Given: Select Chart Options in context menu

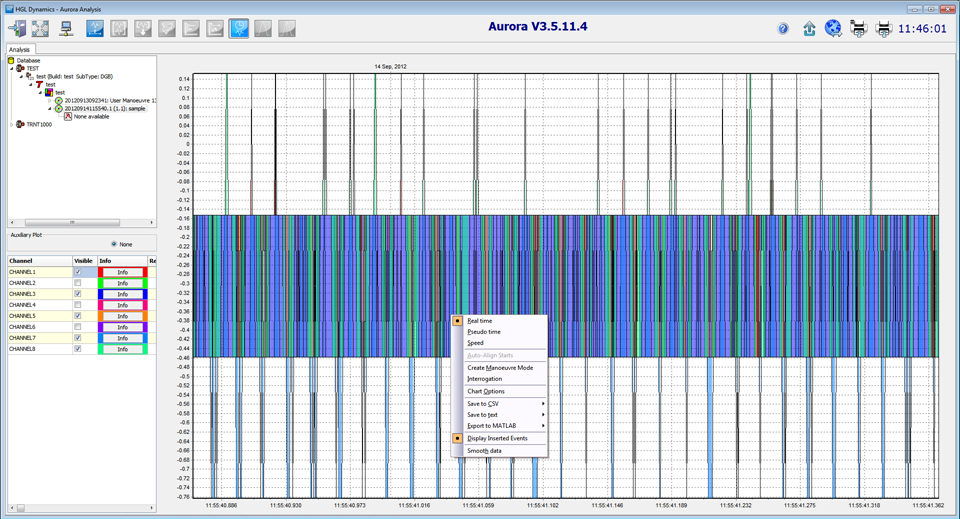Looking at the screenshot, I should pos(486,391).
